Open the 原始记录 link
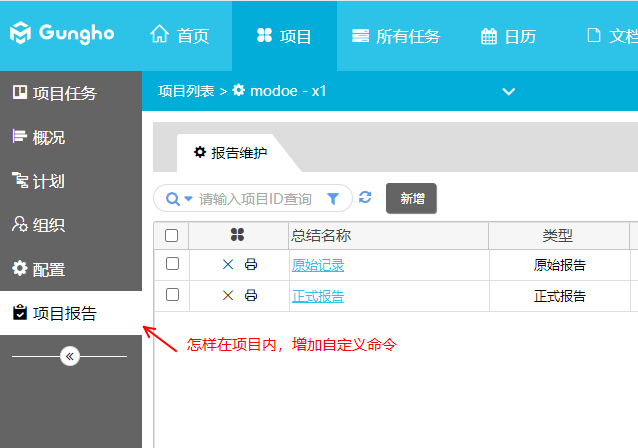Viewport: 638px width, 448px height. (317, 266)
